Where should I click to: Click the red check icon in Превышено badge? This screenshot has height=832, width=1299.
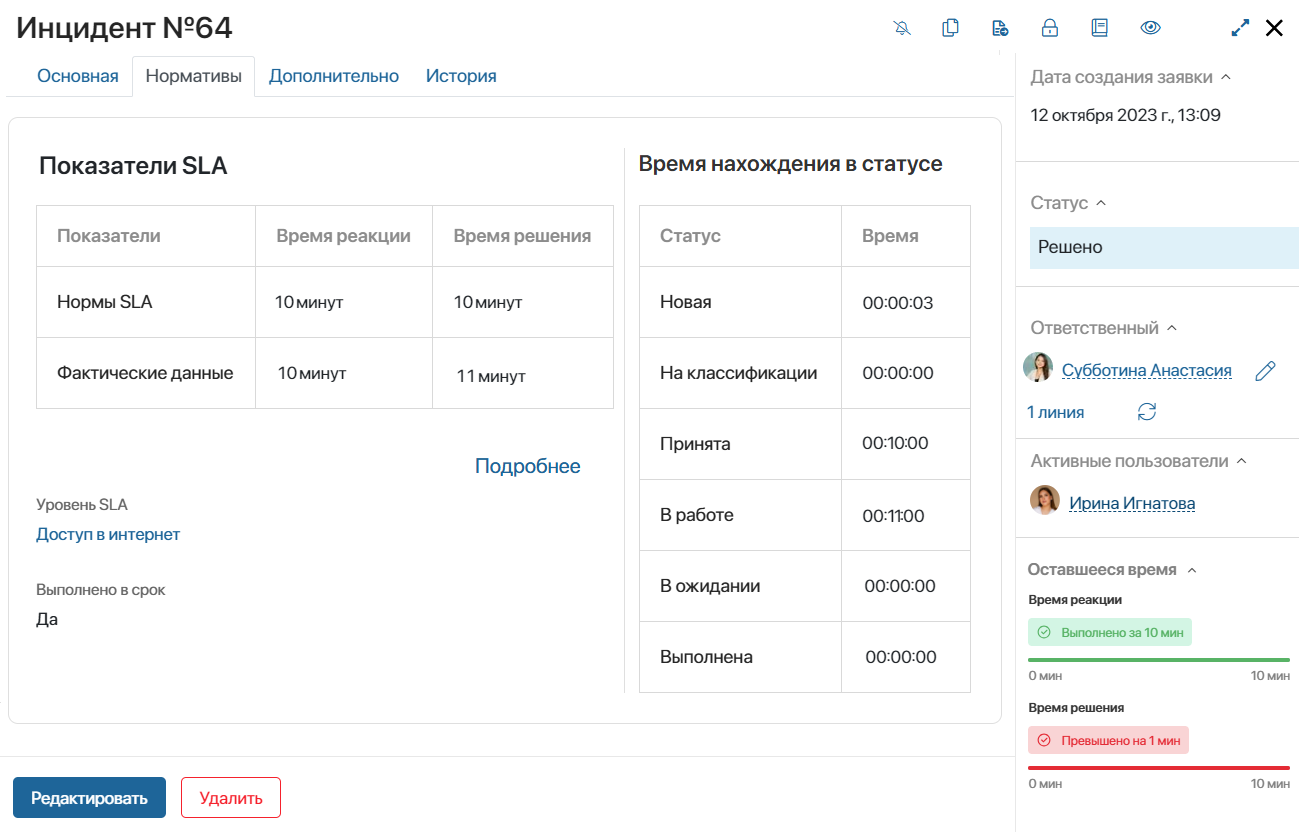[1044, 740]
